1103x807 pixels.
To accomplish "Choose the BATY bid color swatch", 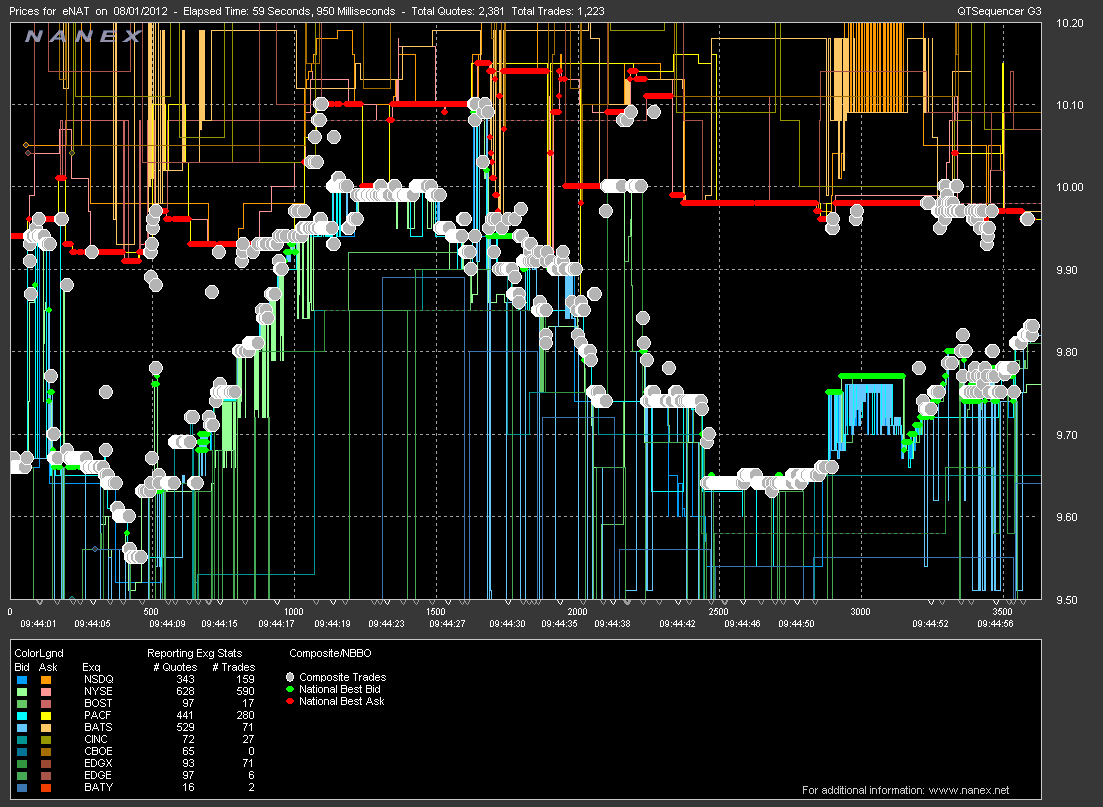I will (x=22, y=787).
